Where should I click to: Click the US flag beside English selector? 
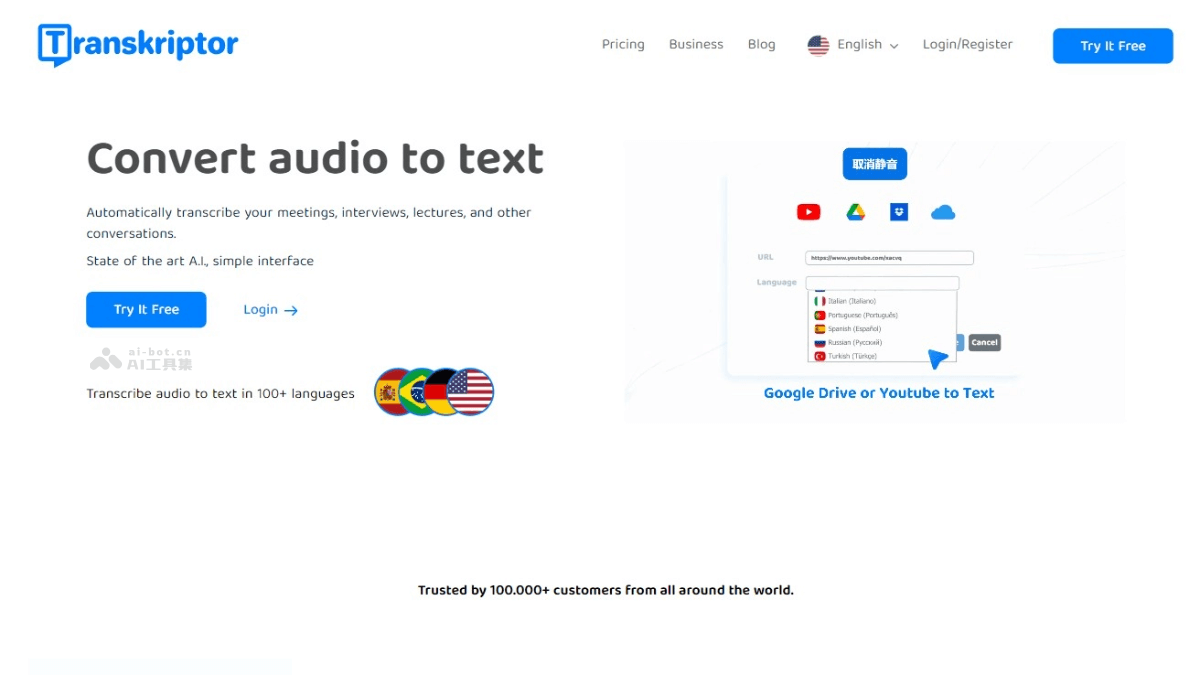[x=819, y=44]
